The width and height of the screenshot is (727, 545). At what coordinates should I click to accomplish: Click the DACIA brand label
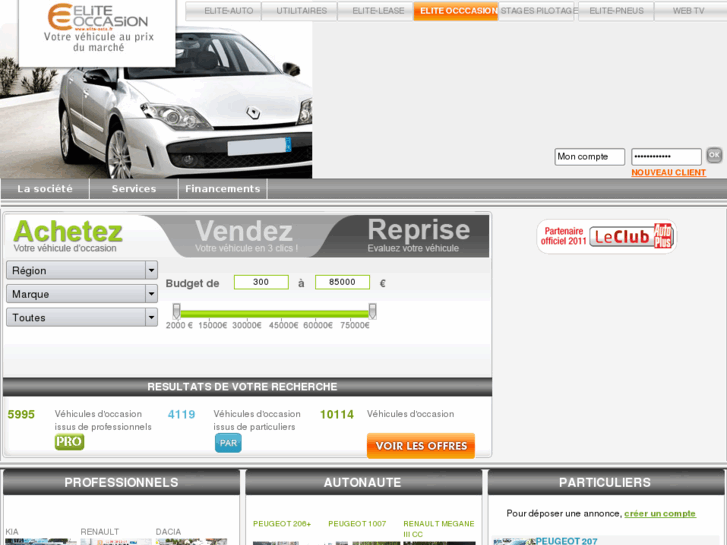(168, 532)
